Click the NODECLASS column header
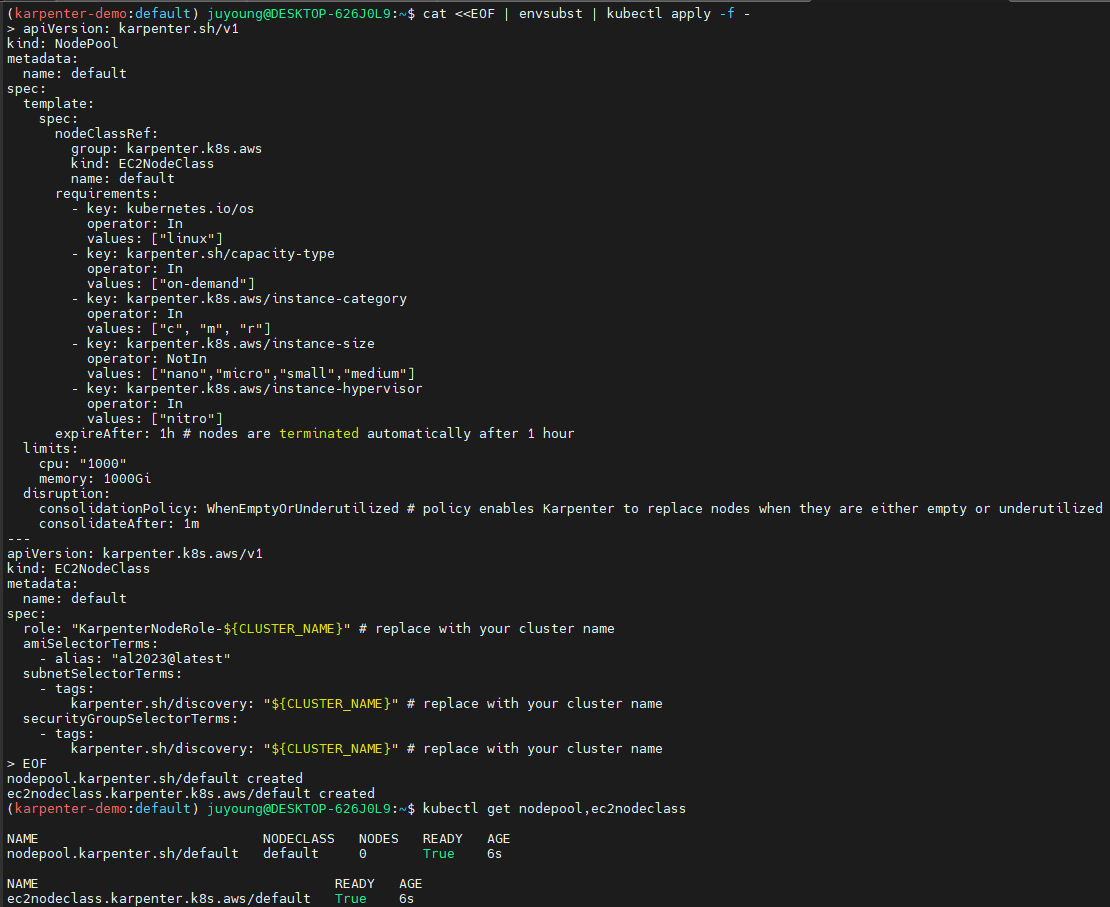Image resolution: width=1110 pixels, height=907 pixels. pyautogui.click(x=299, y=839)
